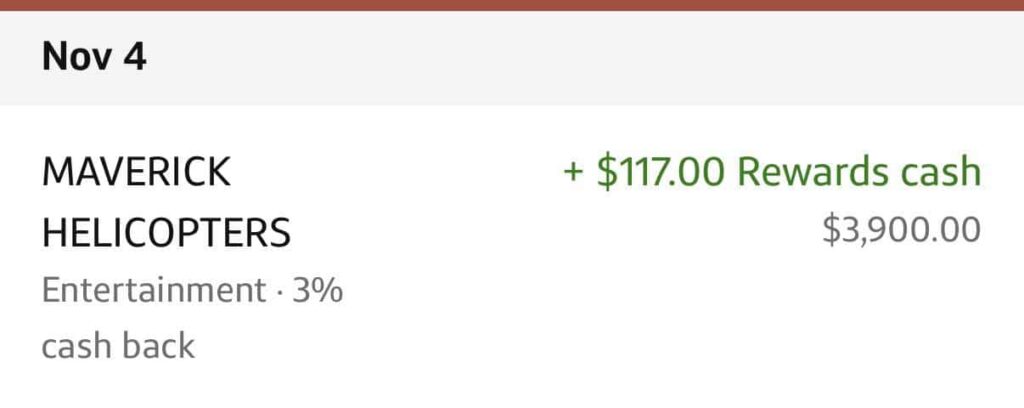Tap the Entertainment category label
The height and width of the screenshot is (408, 1024).
click(154, 292)
